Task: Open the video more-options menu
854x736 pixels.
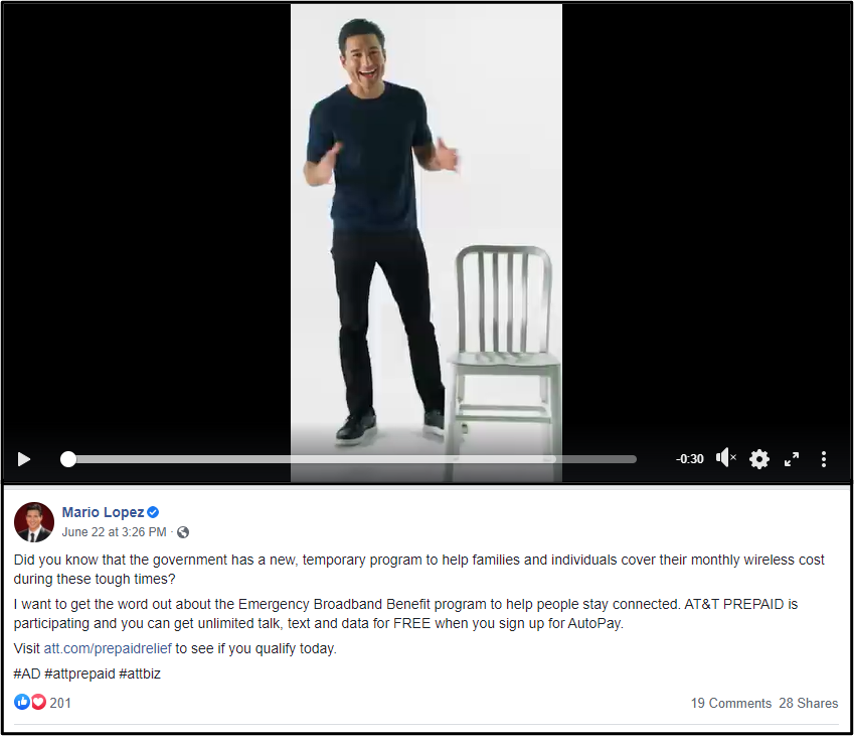Action: pyautogui.click(x=824, y=459)
